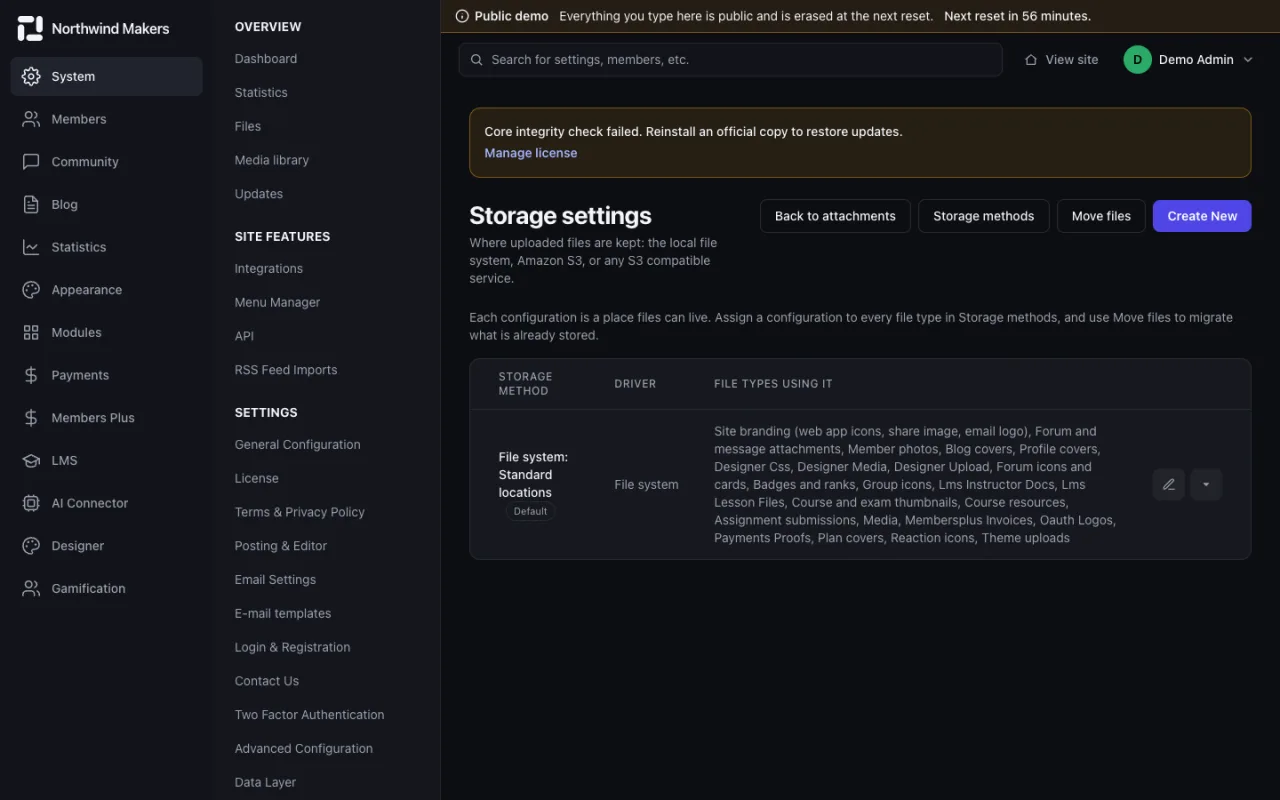Open Storage methods
The height and width of the screenshot is (800, 1280).
point(984,216)
